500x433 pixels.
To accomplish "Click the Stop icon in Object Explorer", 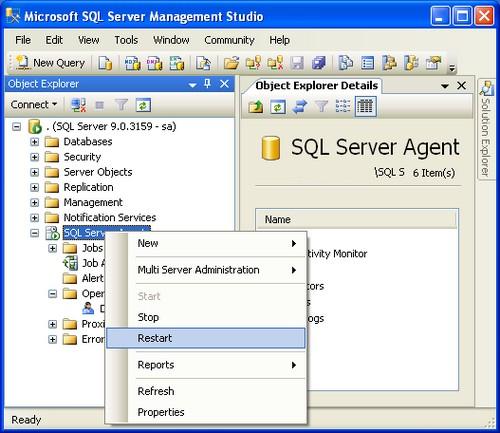I will click(100, 105).
